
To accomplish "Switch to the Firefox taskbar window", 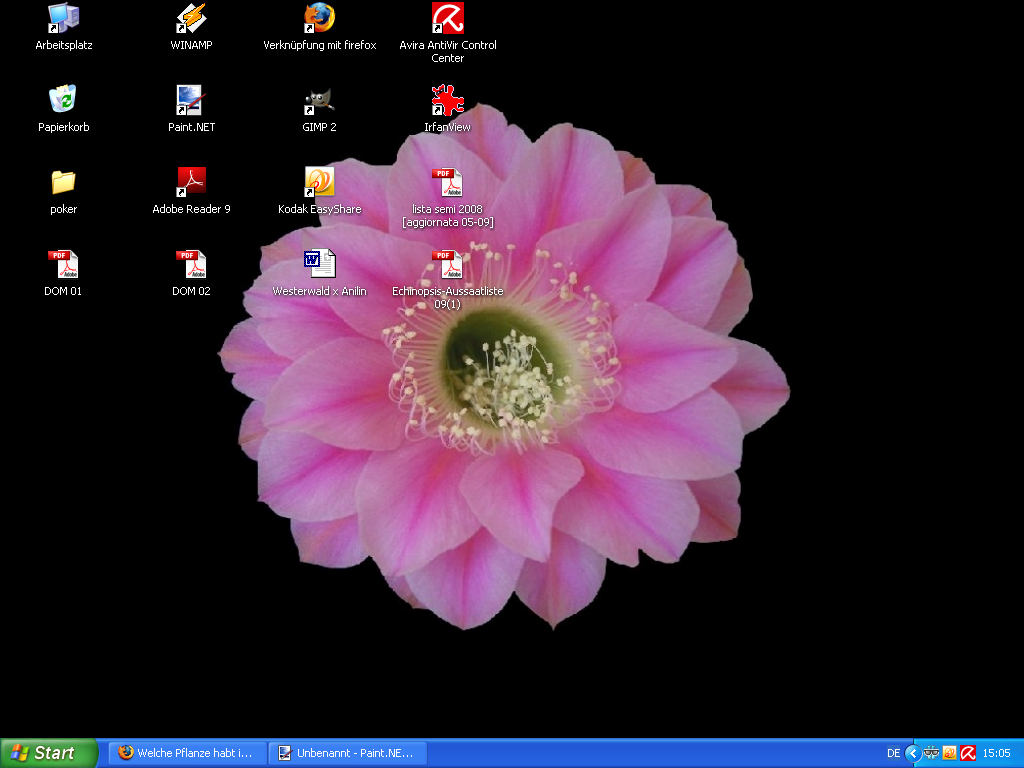I will click(x=188, y=753).
